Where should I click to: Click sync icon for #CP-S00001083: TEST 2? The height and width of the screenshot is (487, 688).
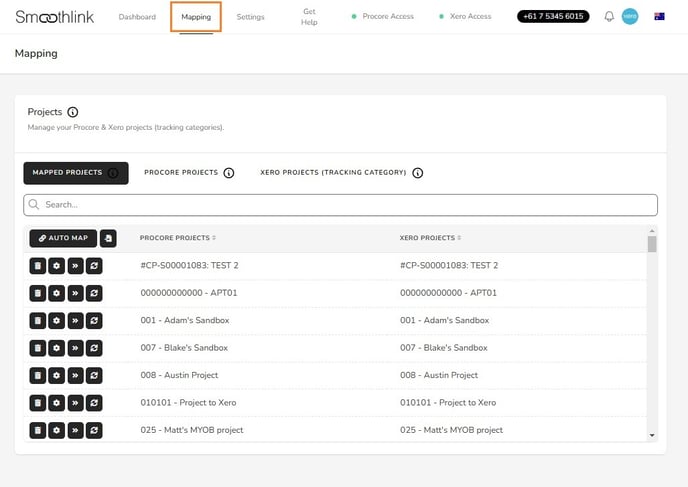coord(94,265)
